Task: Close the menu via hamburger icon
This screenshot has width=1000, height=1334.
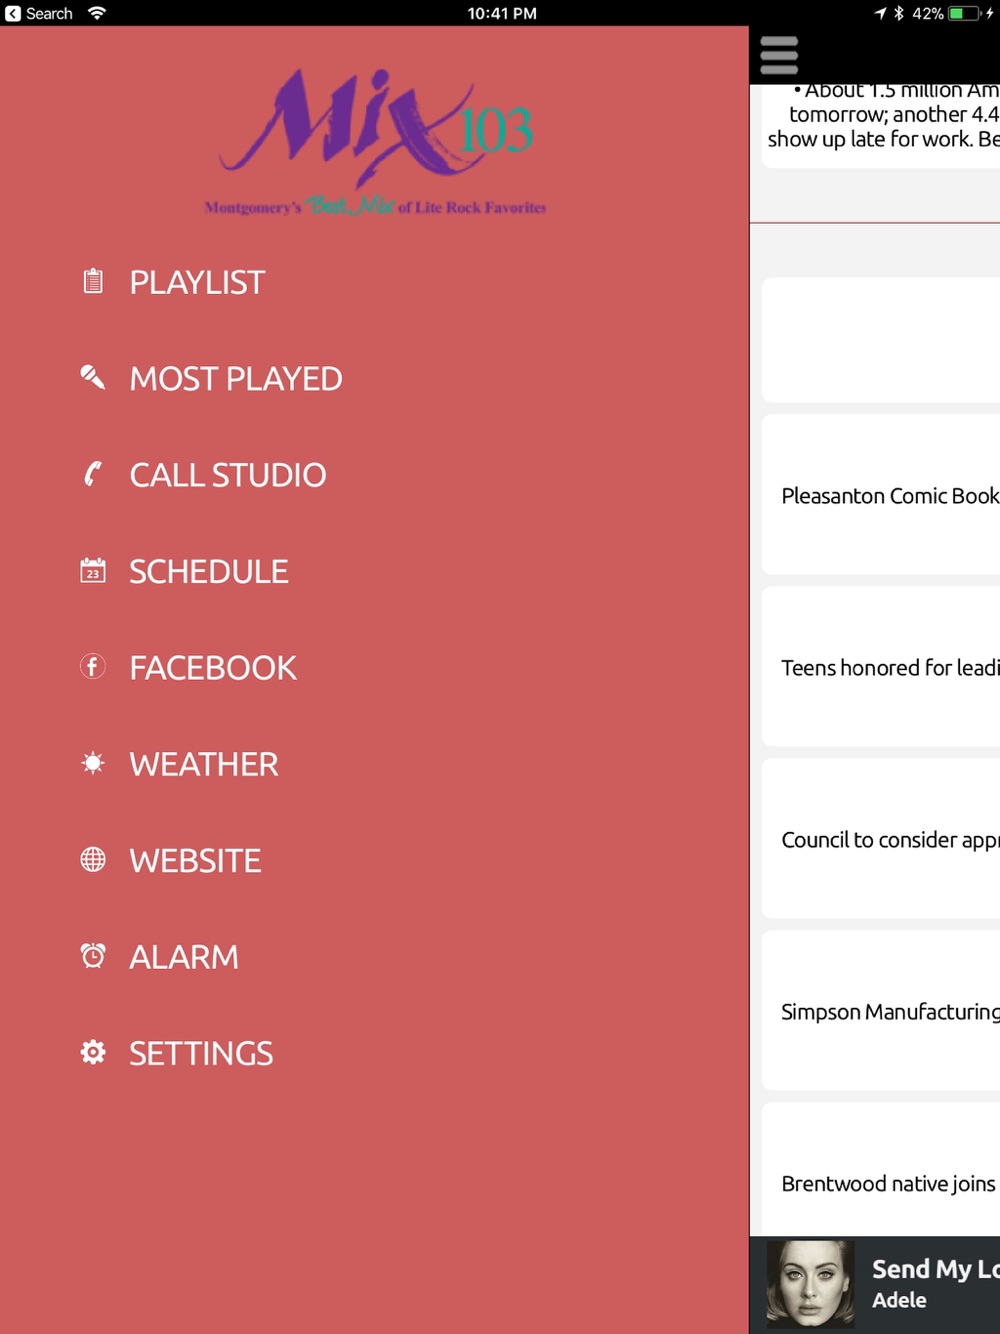Action: [x=779, y=55]
